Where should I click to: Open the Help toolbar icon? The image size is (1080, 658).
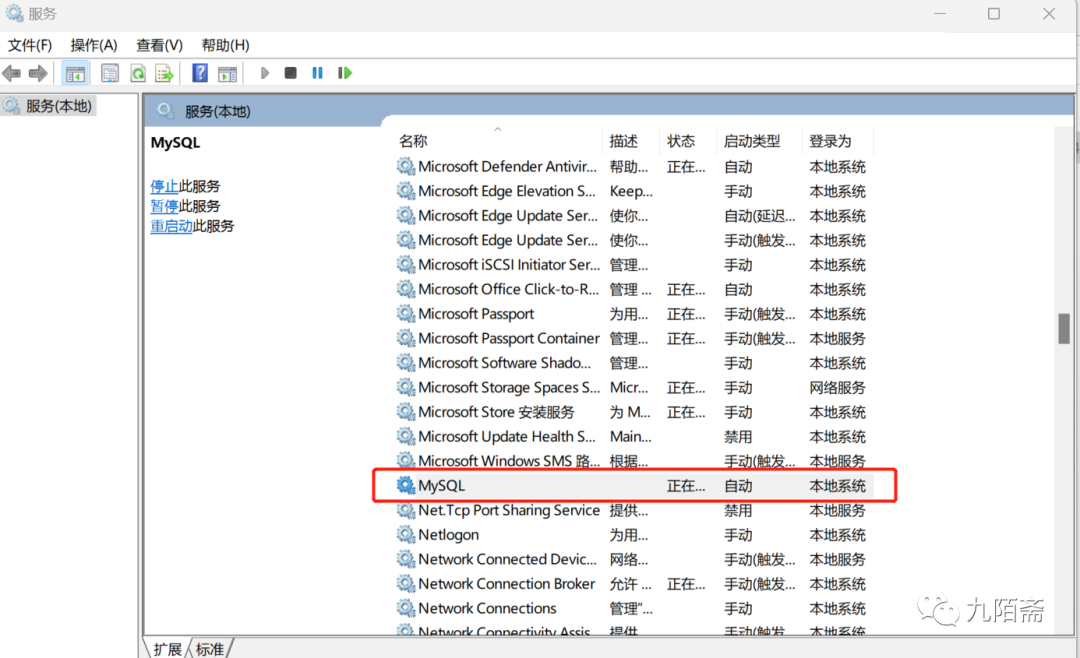point(200,73)
